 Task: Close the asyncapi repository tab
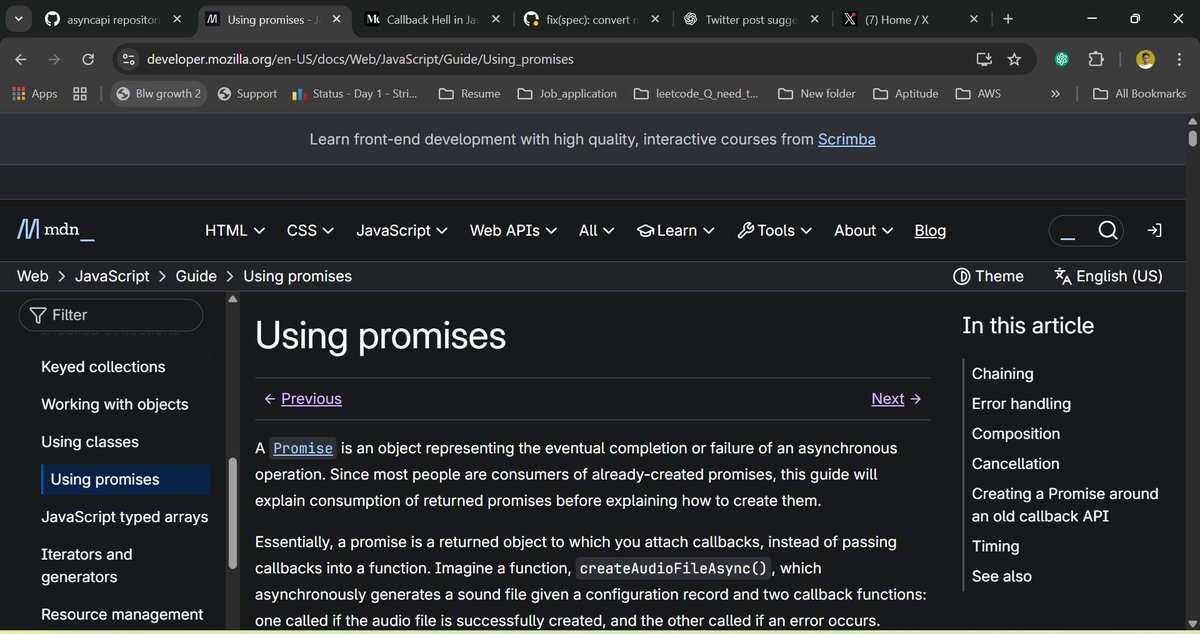(x=177, y=19)
